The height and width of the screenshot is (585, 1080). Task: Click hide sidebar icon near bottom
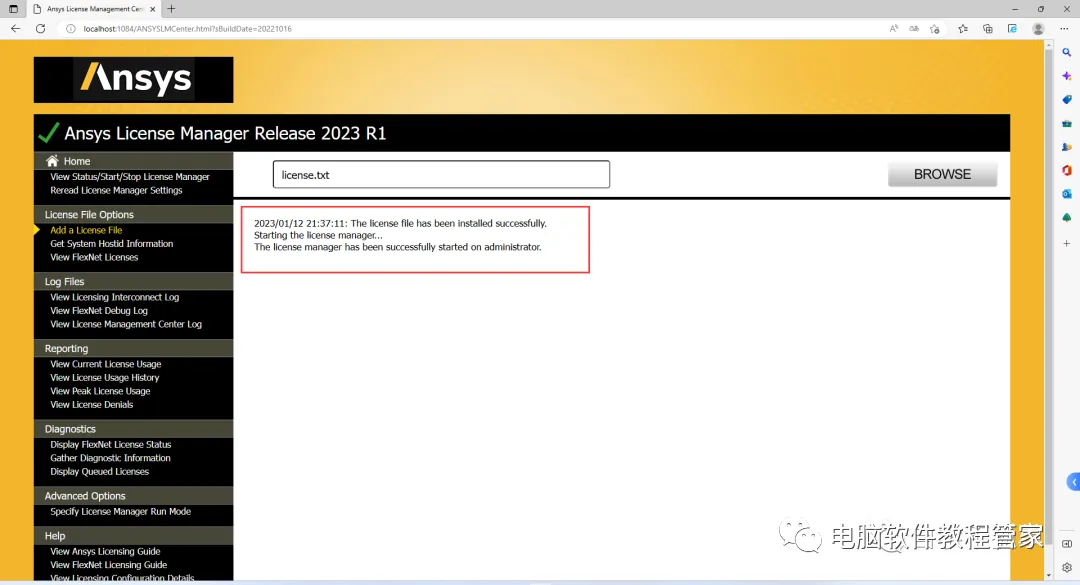pos(1067,544)
